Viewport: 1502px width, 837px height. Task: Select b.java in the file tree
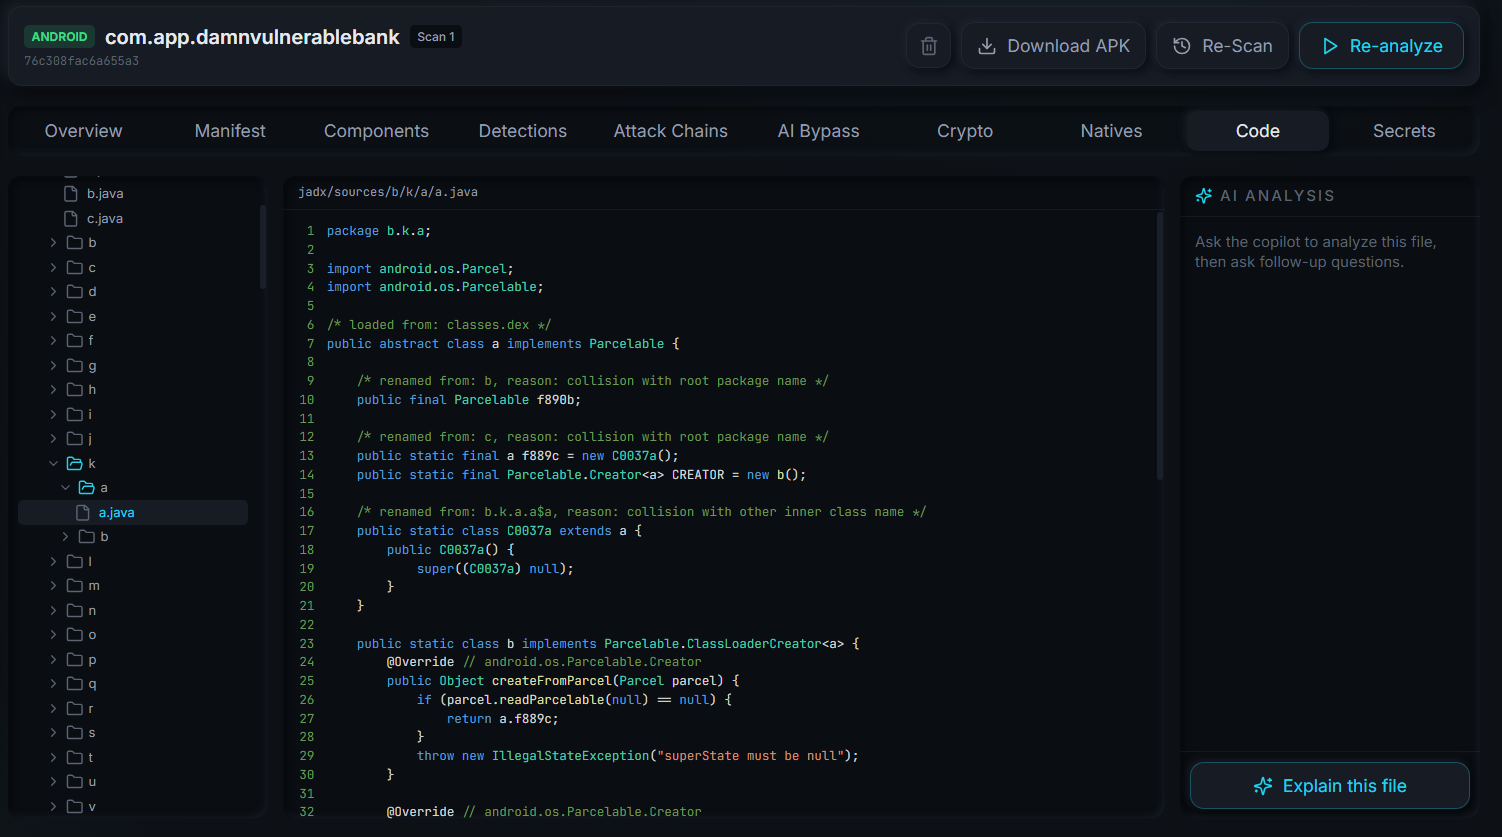(x=133, y=194)
